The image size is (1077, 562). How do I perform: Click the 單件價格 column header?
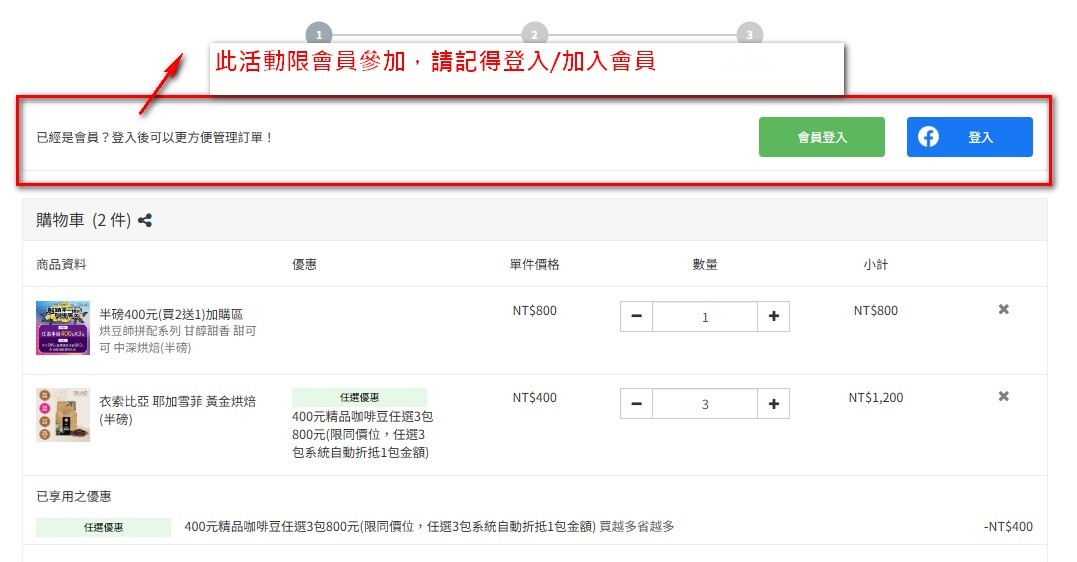pyautogui.click(x=534, y=265)
